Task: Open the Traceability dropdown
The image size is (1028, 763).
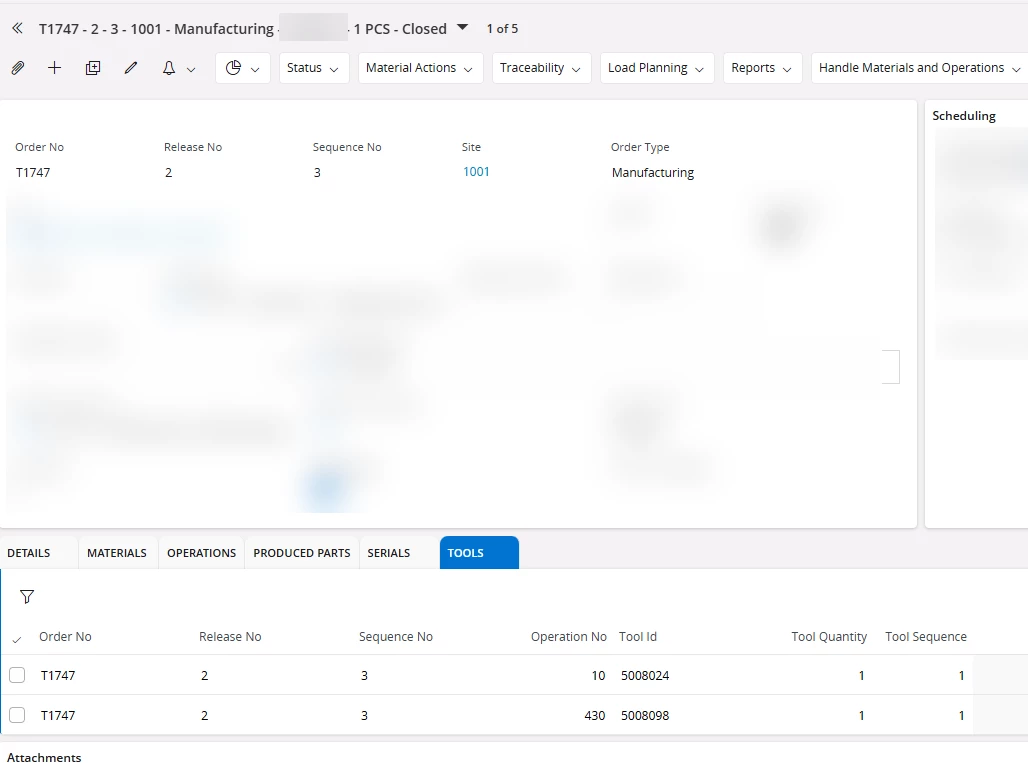Action: point(541,68)
